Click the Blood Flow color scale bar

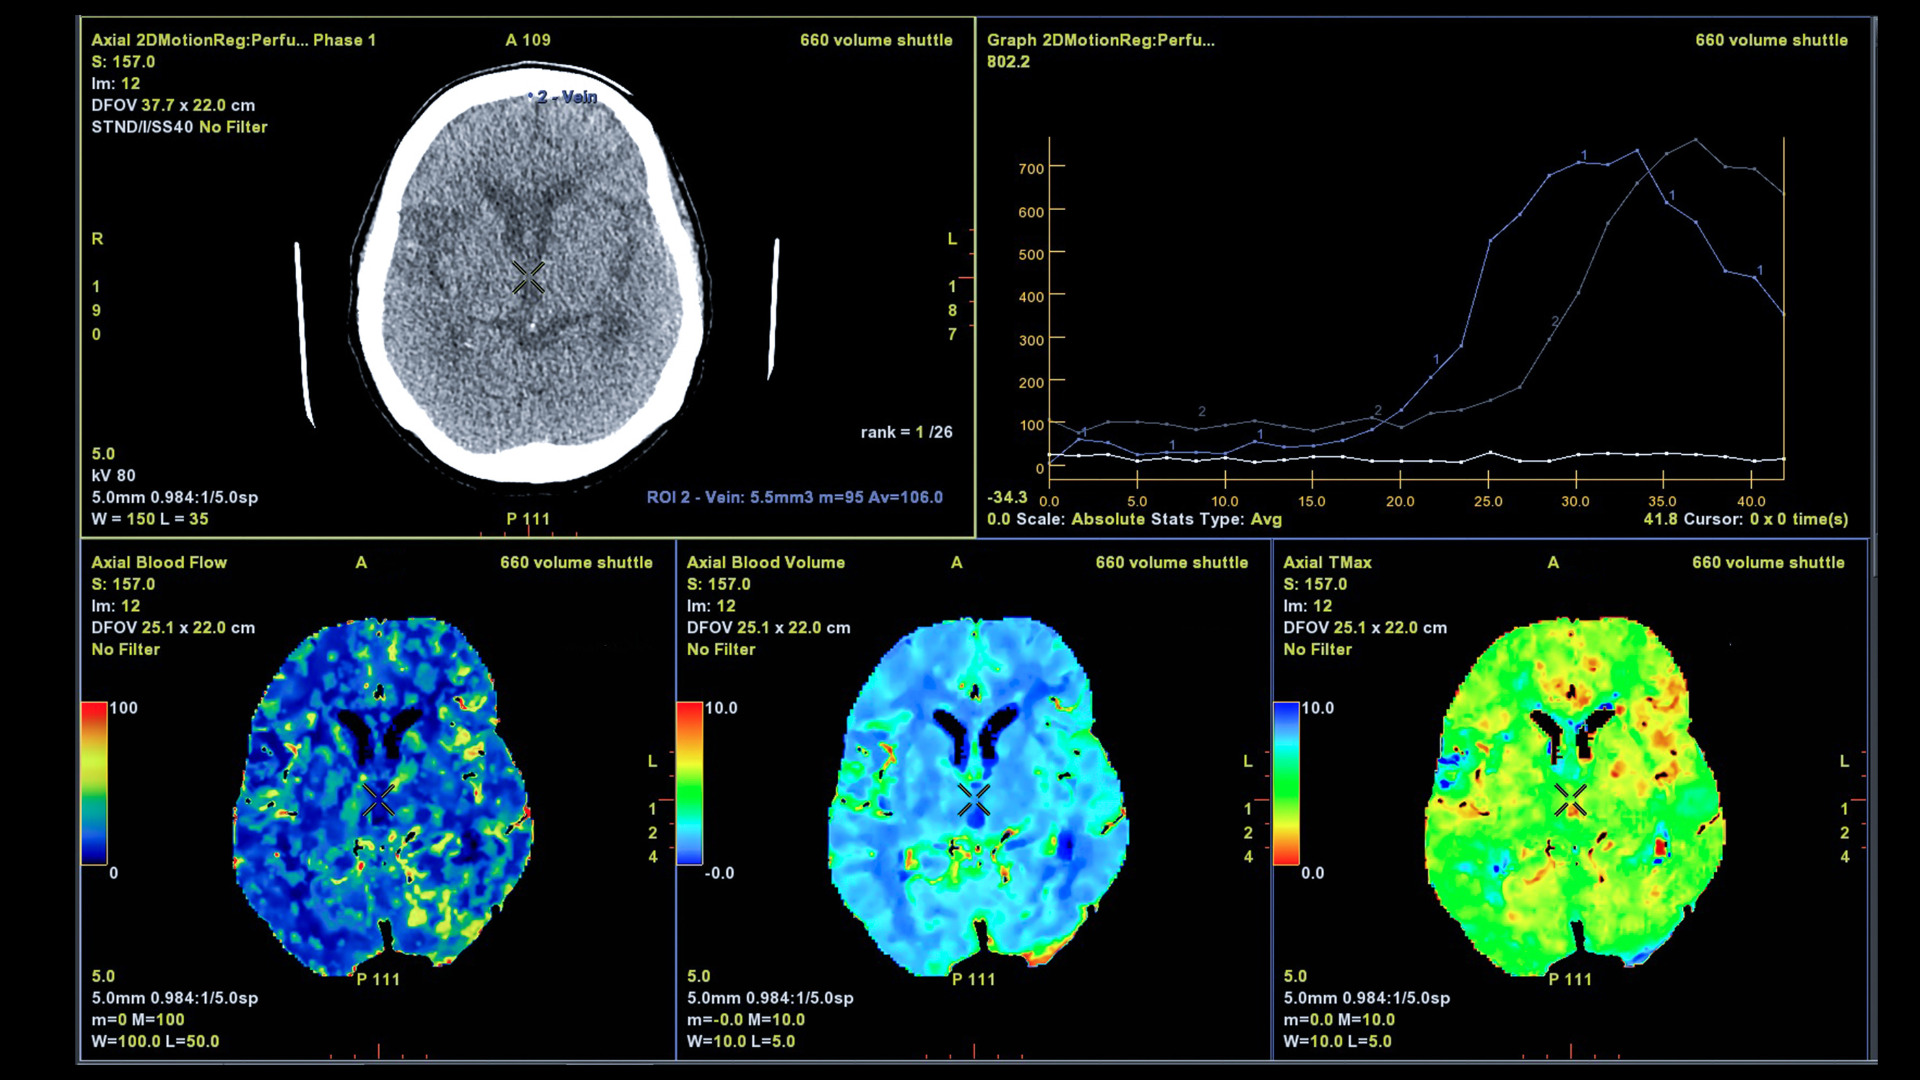click(94, 783)
